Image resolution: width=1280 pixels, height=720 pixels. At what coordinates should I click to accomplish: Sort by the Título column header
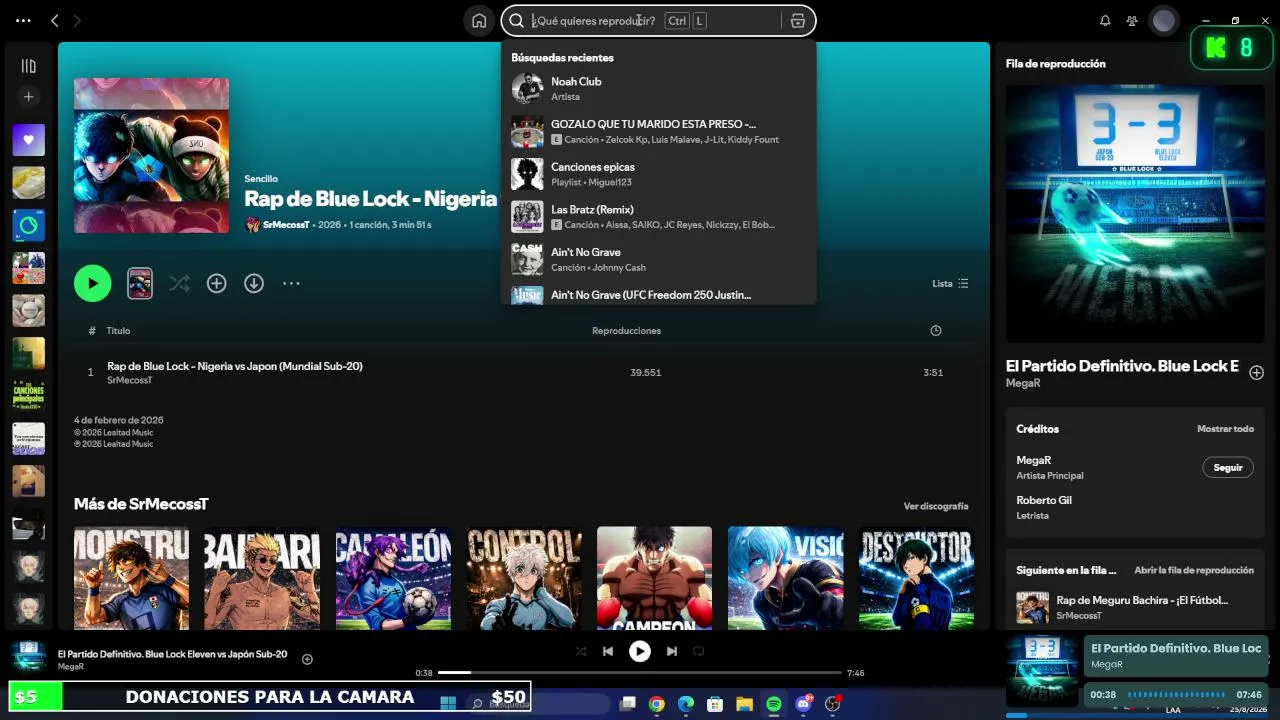click(x=118, y=331)
